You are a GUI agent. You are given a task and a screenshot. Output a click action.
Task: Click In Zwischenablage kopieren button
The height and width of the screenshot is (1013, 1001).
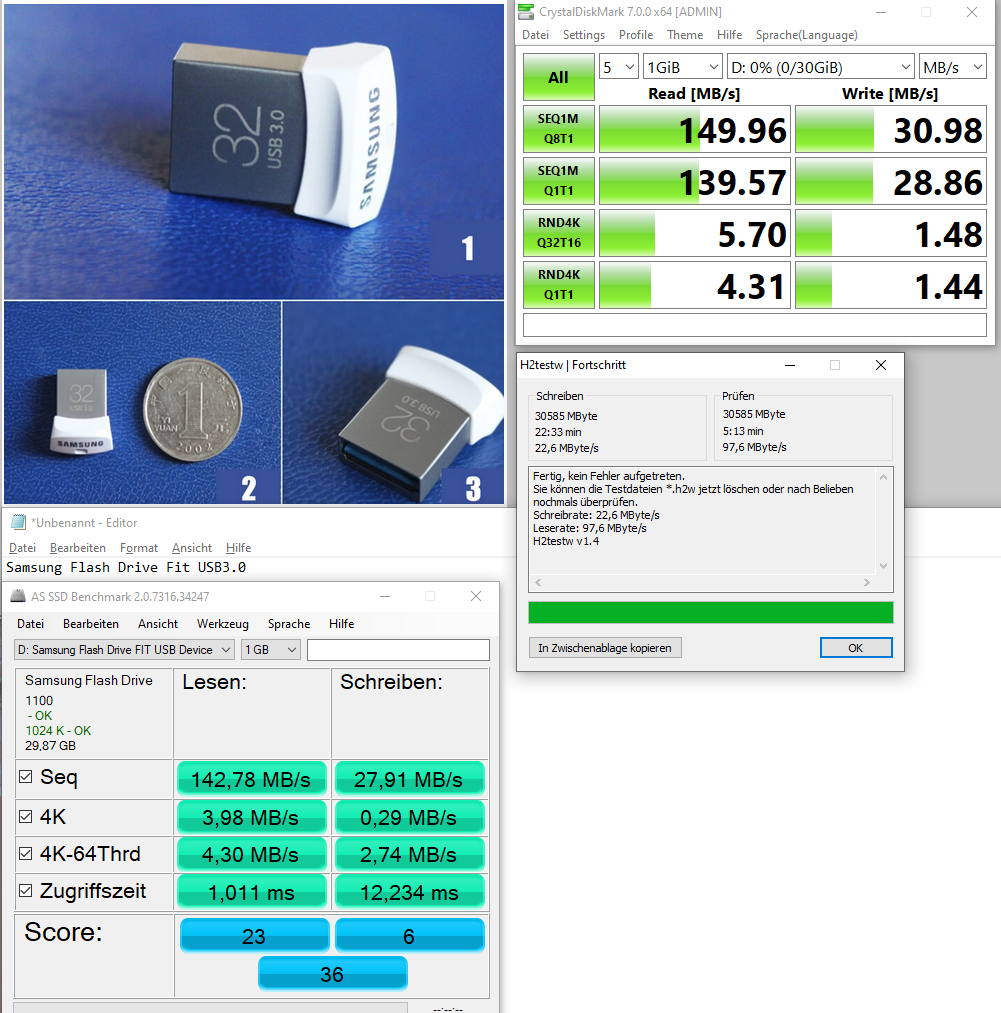[x=605, y=648]
